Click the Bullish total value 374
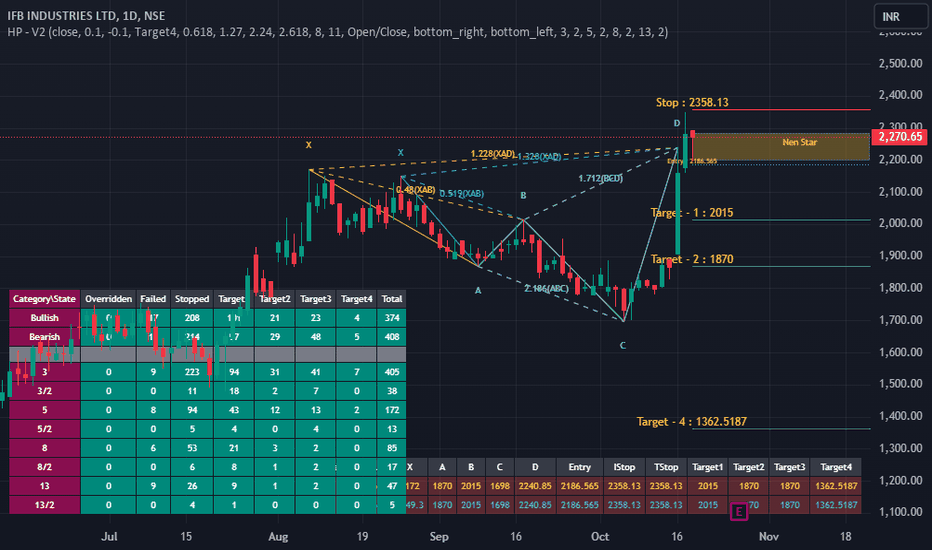The height and width of the screenshot is (550, 932). click(392, 318)
